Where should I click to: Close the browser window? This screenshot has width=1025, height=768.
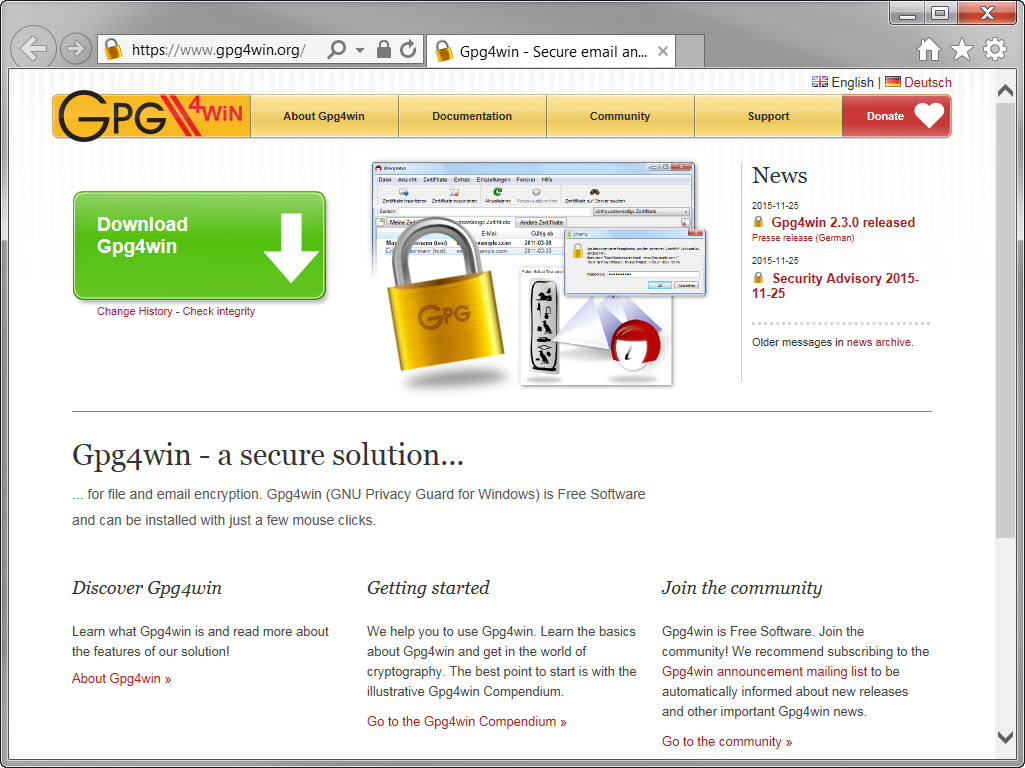tap(987, 13)
